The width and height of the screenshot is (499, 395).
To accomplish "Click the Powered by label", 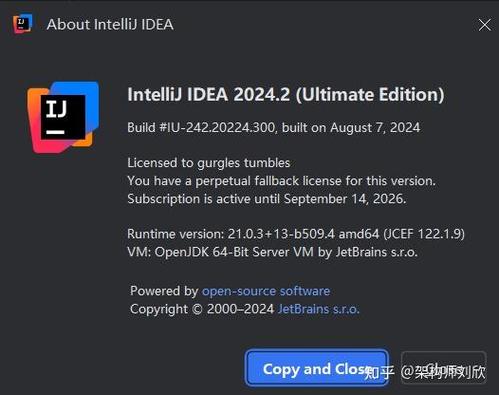I will point(164,291).
